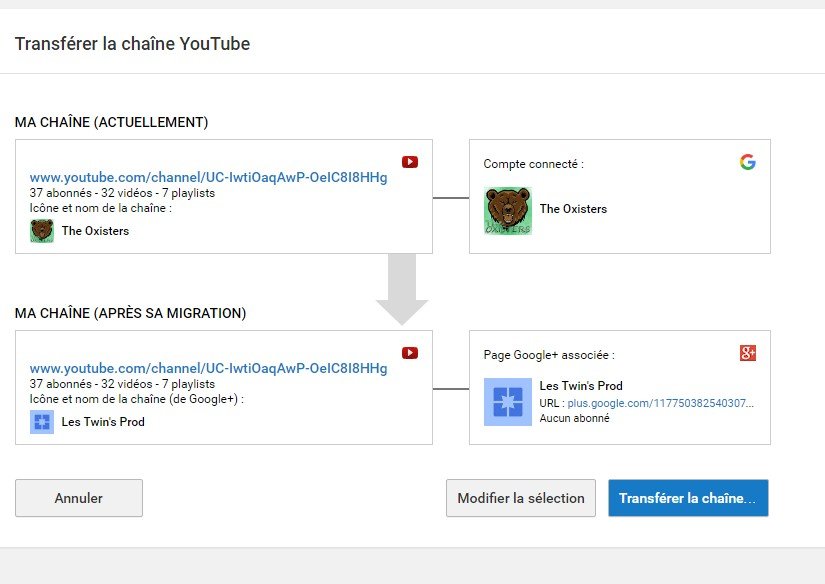Open the after-migration channel YouTube URL link
825x584 pixels.
pos(208,368)
